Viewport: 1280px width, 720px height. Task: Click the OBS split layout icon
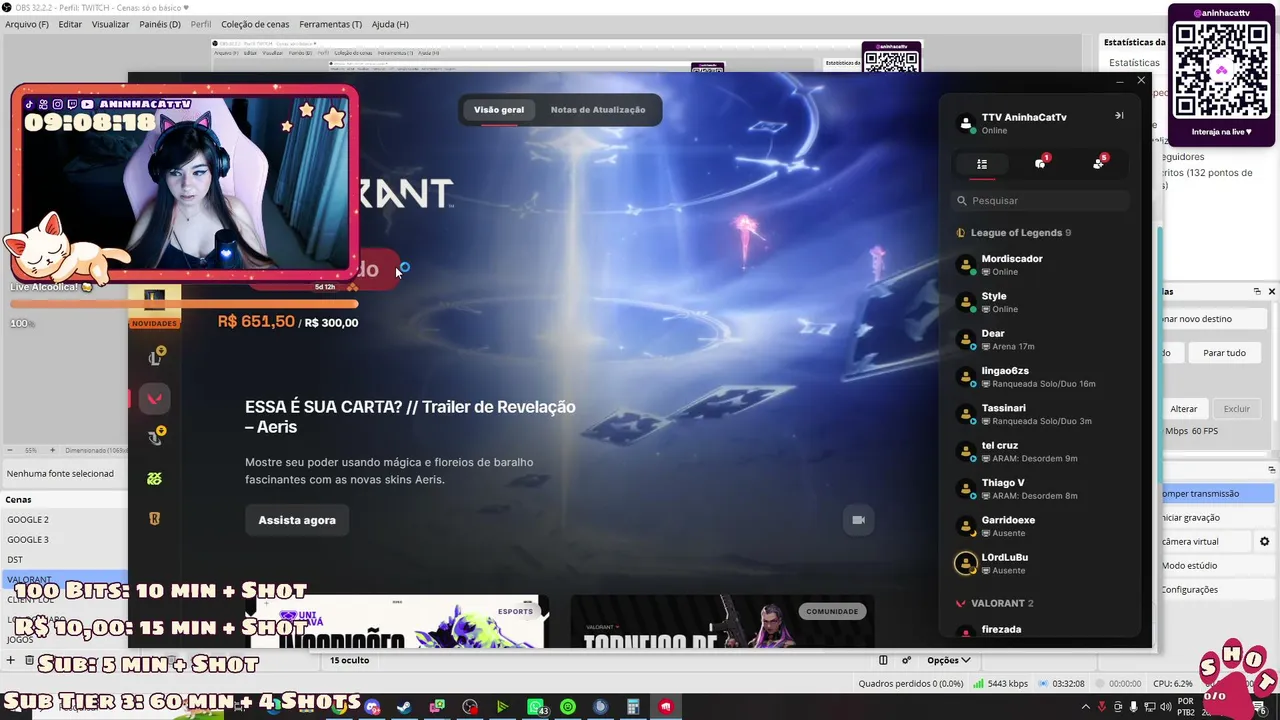coord(883,660)
